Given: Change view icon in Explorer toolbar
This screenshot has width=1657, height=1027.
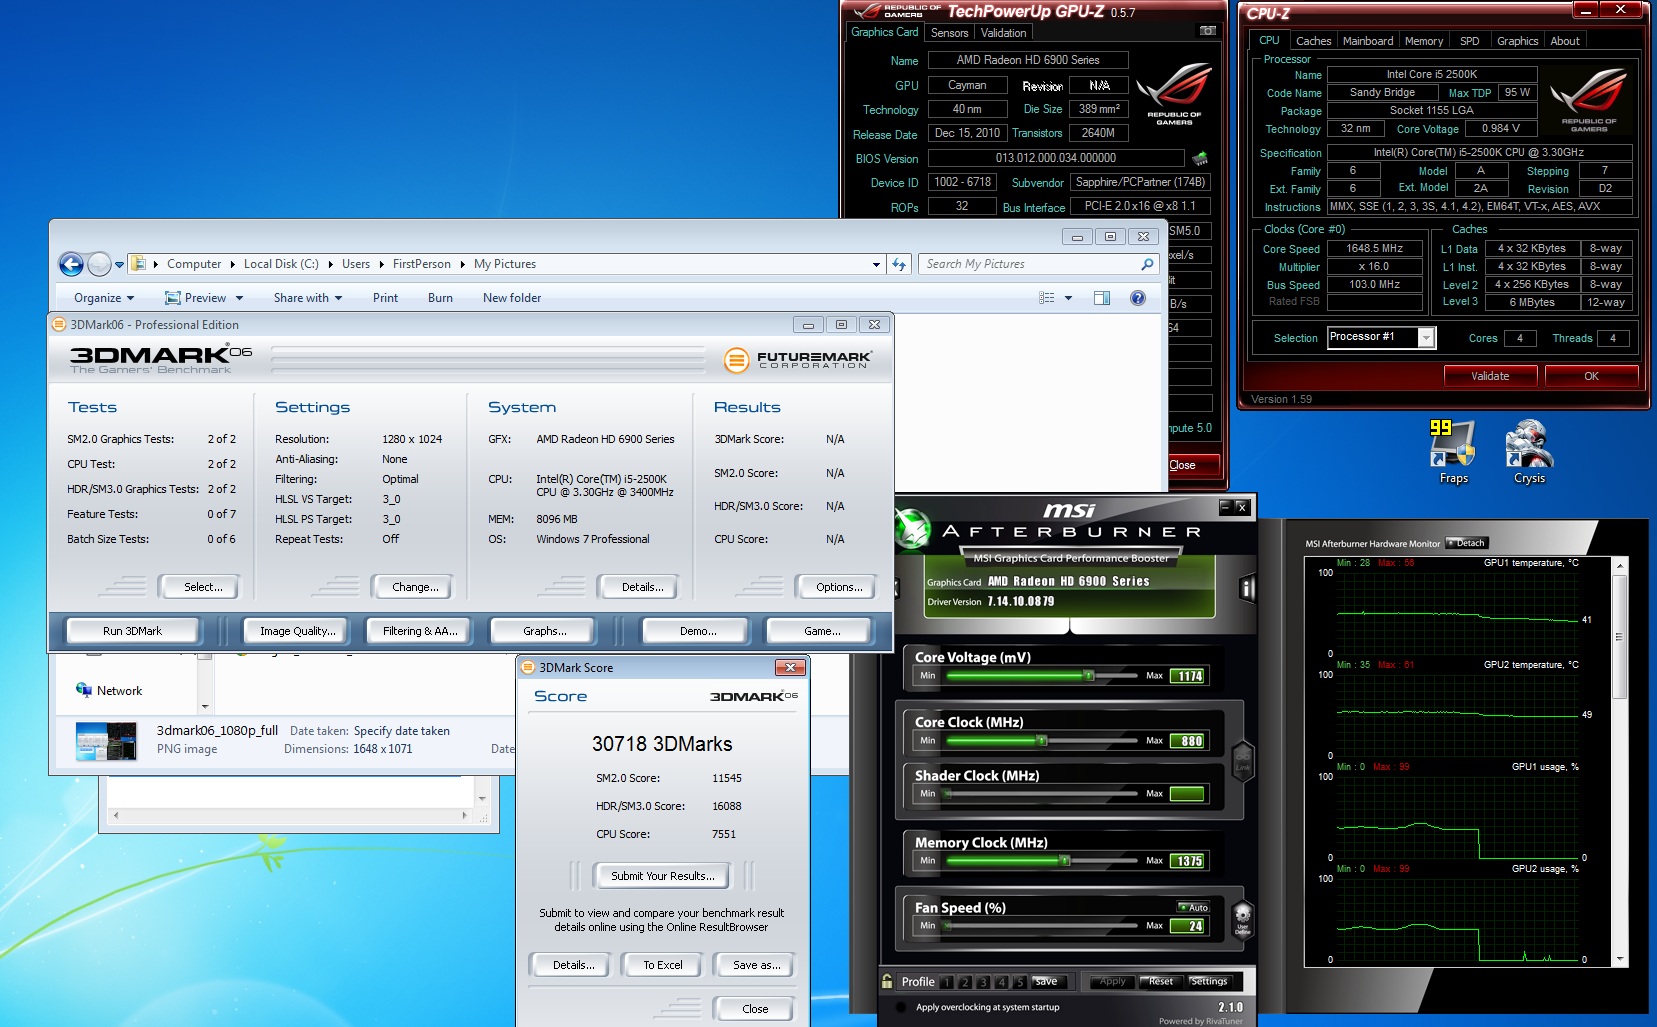Looking at the screenshot, I should click(x=1046, y=298).
